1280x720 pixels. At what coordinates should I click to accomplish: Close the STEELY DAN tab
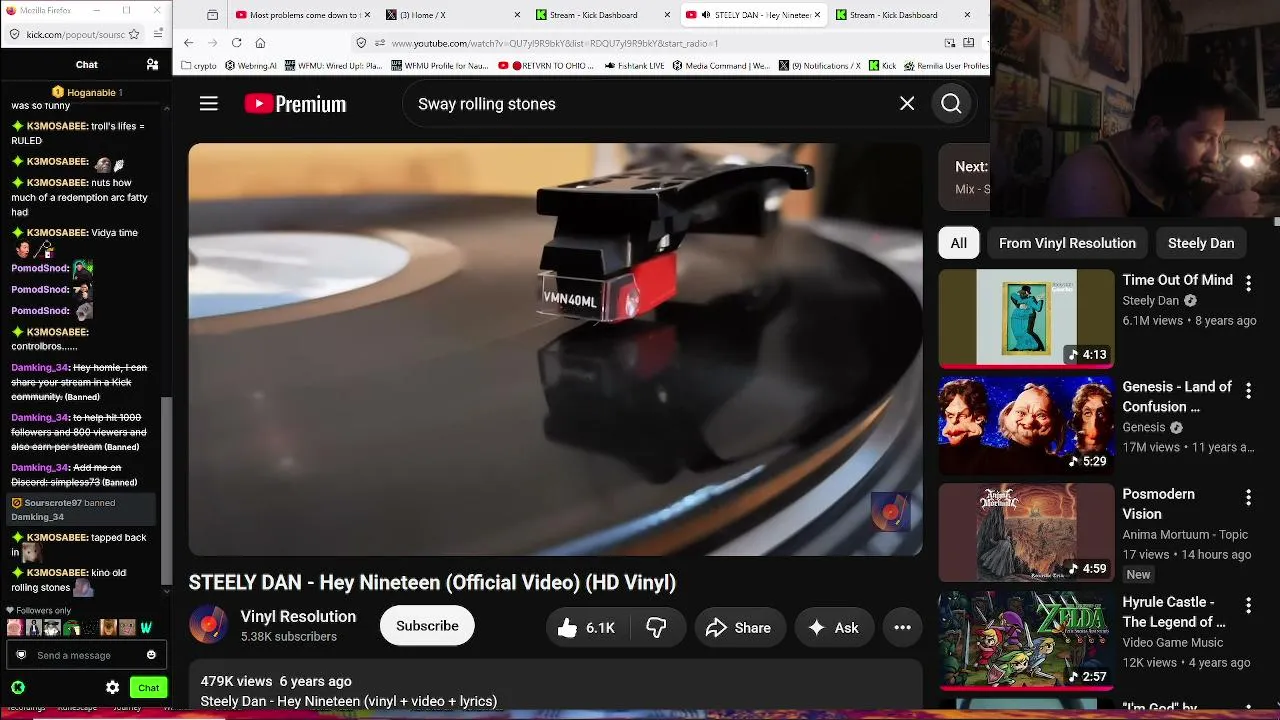coord(818,15)
